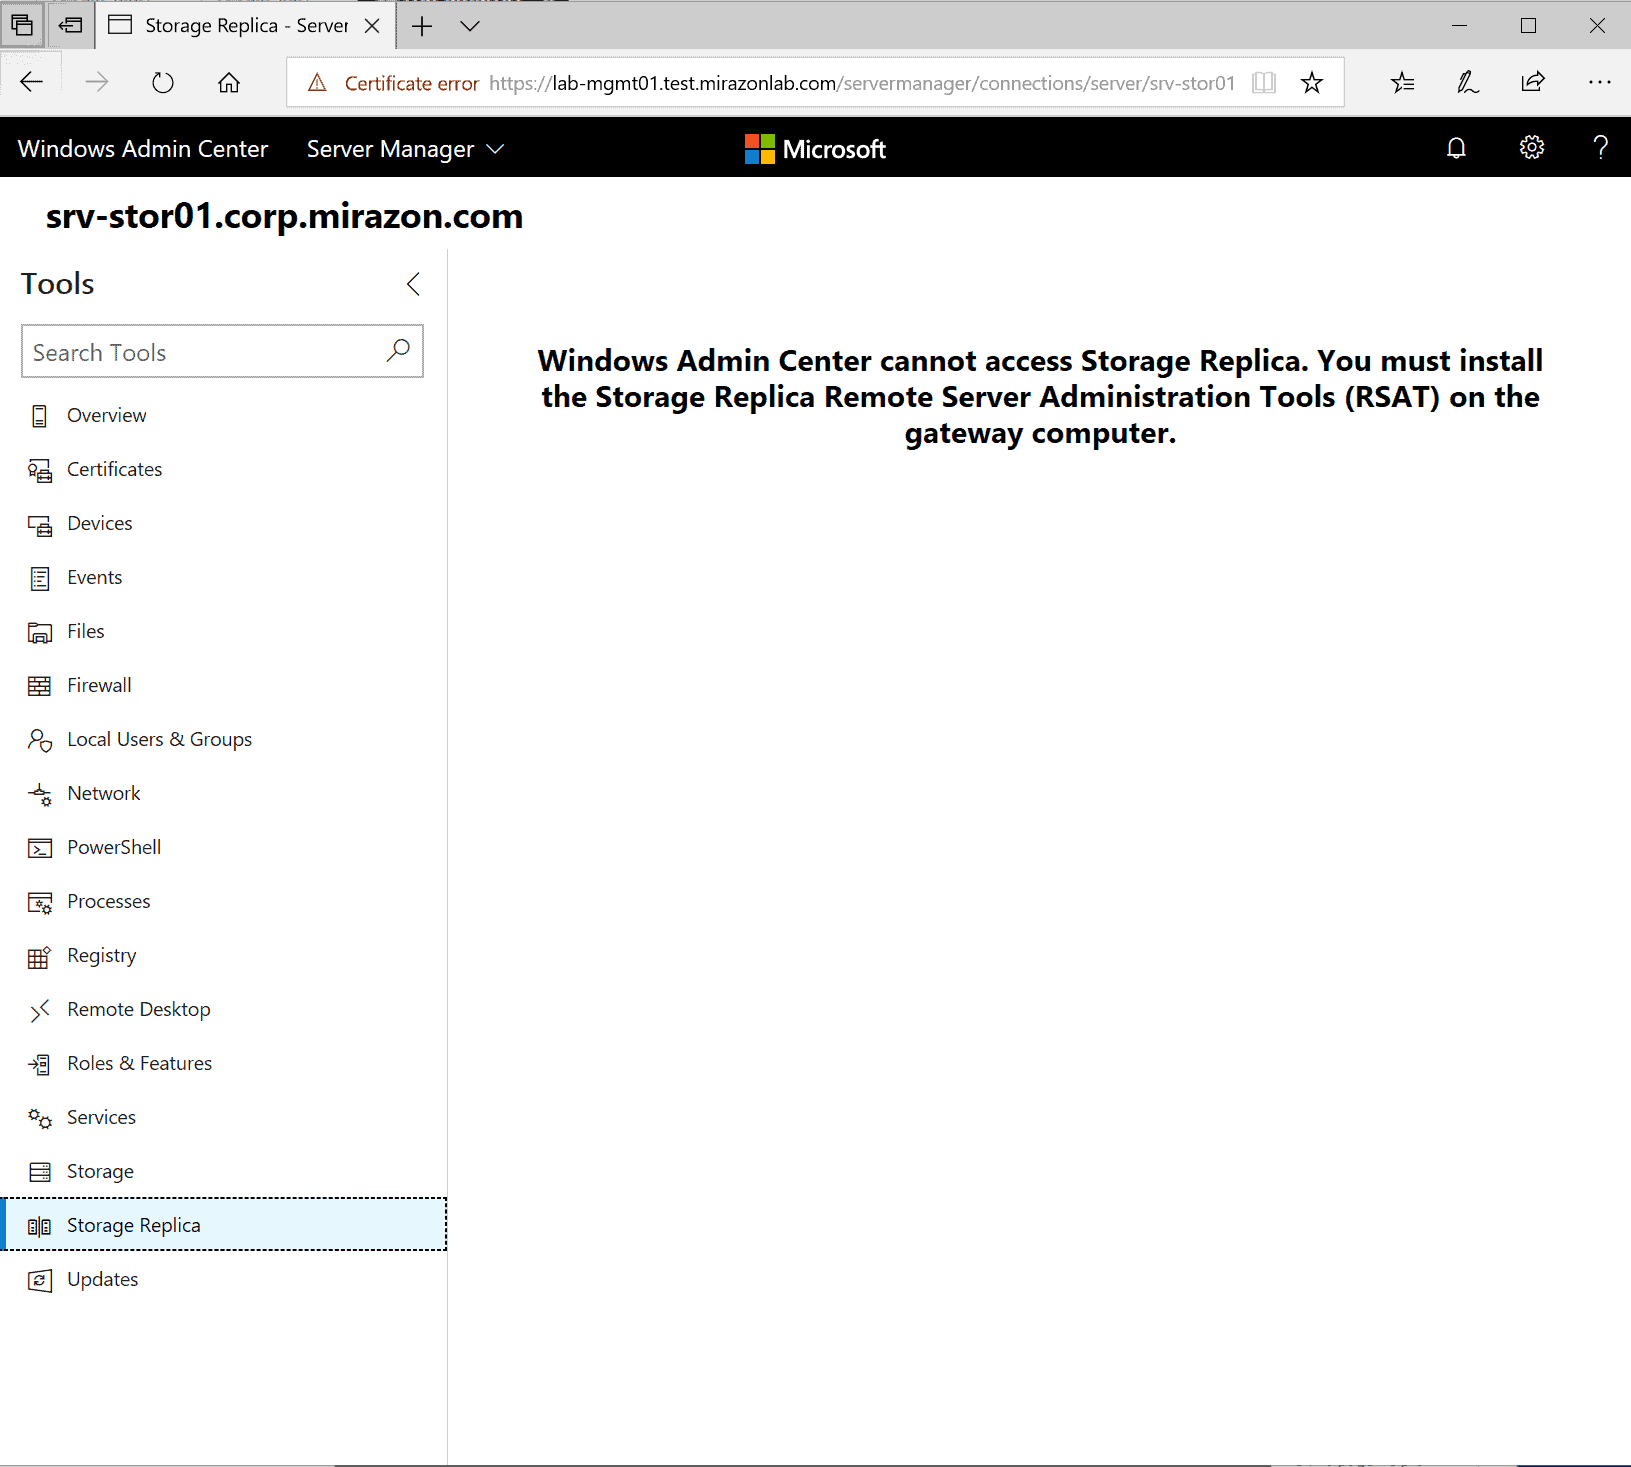Click the Firewall icon in Tools
This screenshot has height=1467, width=1631.
click(39, 686)
